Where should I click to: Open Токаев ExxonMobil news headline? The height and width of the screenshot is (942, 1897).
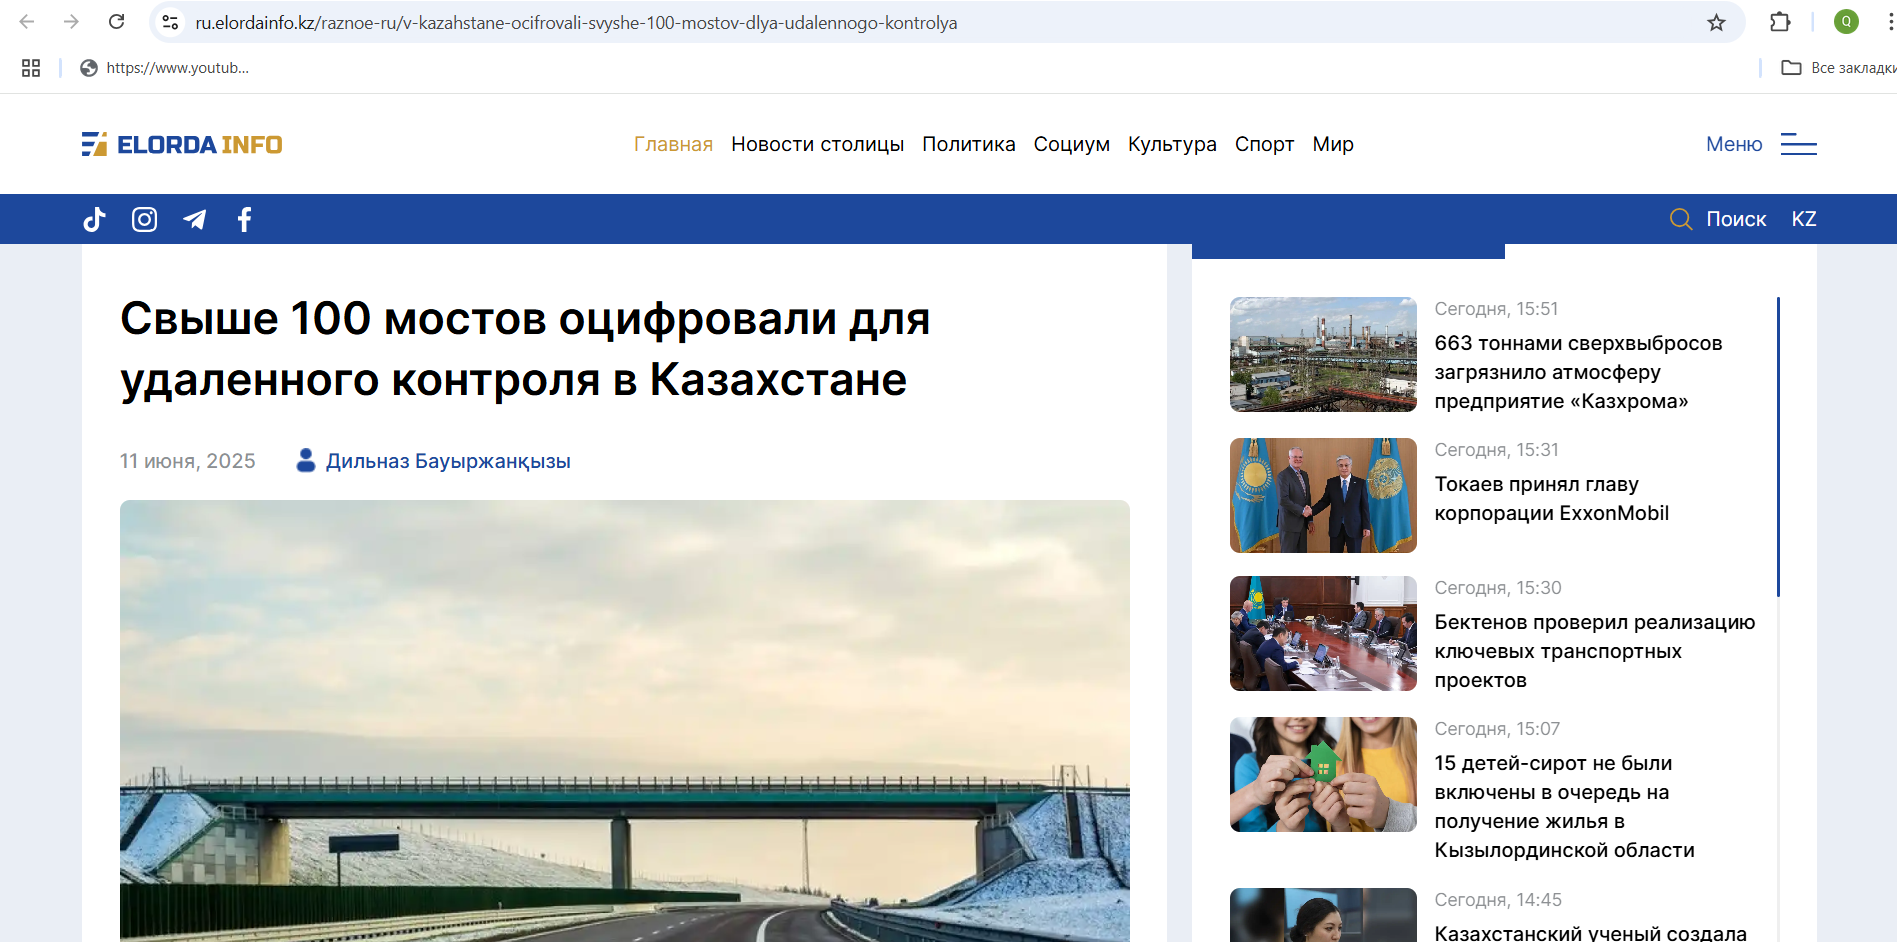point(1551,498)
